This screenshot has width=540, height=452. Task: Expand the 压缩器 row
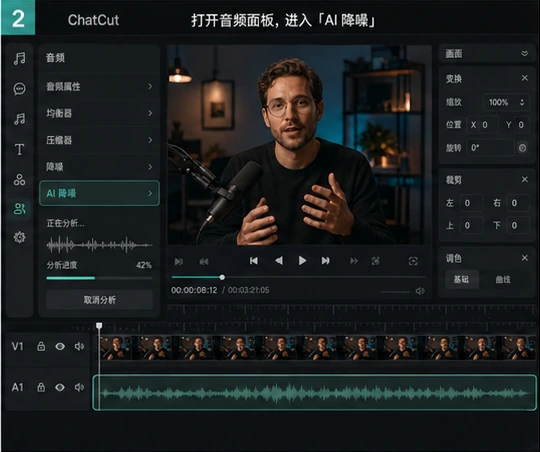(x=99, y=140)
